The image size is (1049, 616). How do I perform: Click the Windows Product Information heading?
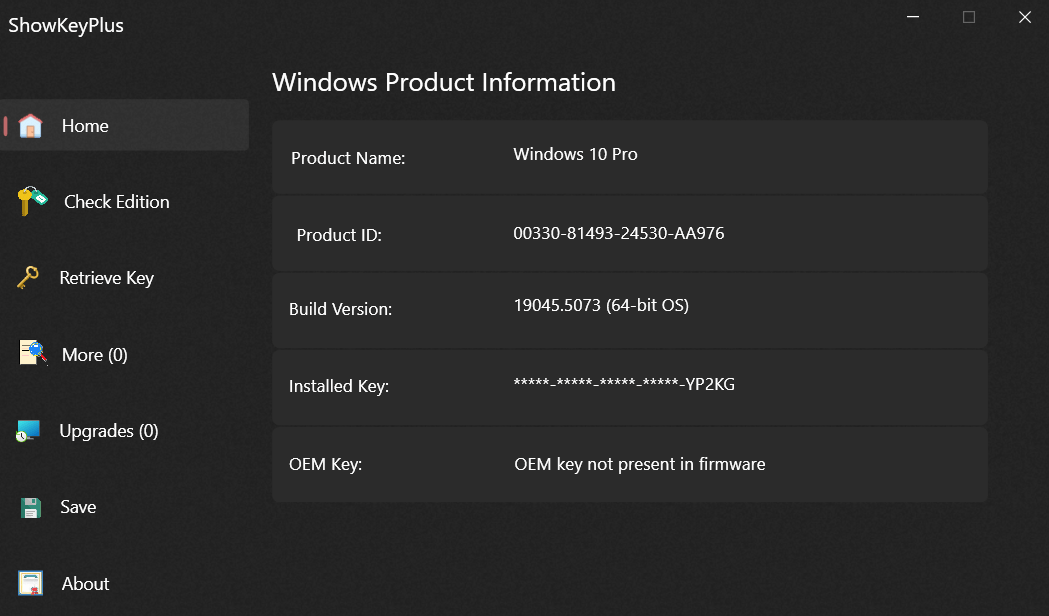coord(444,82)
